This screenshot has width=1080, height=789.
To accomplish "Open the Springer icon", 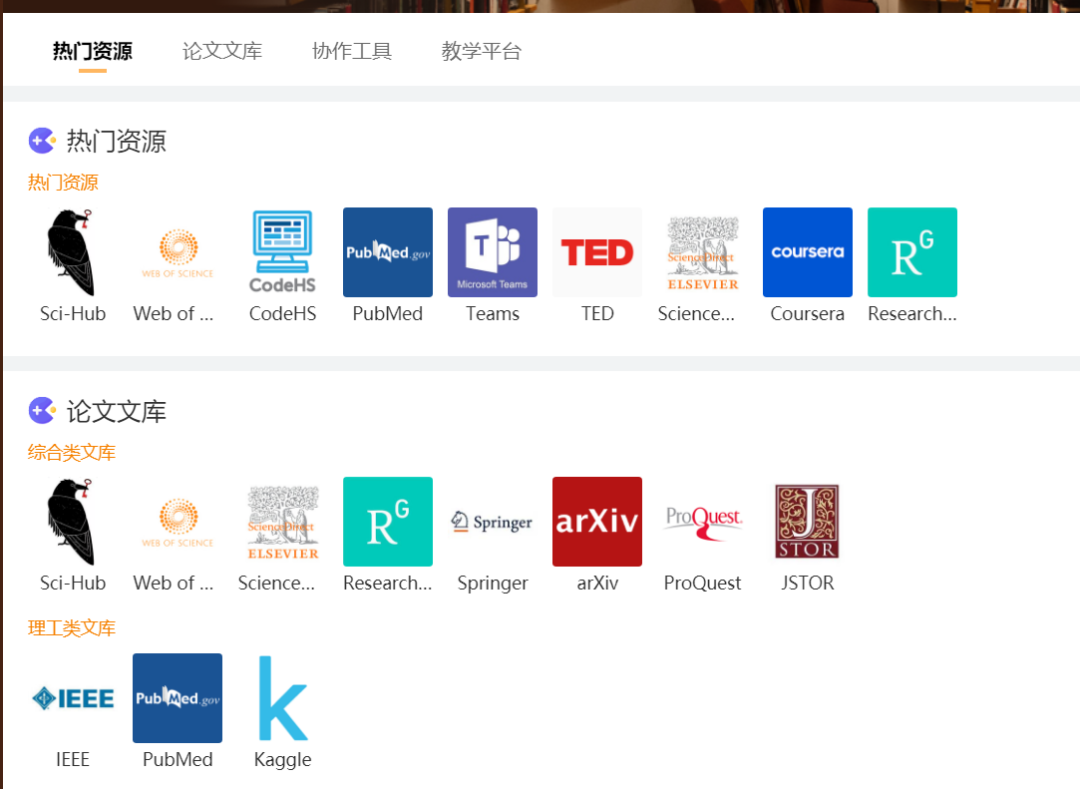I will tap(492, 522).
